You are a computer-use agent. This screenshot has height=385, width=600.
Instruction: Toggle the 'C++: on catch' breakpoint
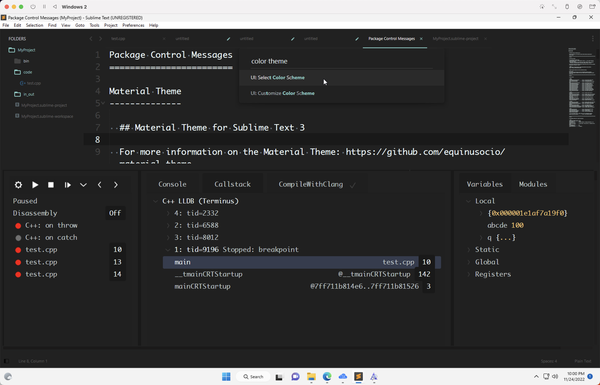click(18, 238)
